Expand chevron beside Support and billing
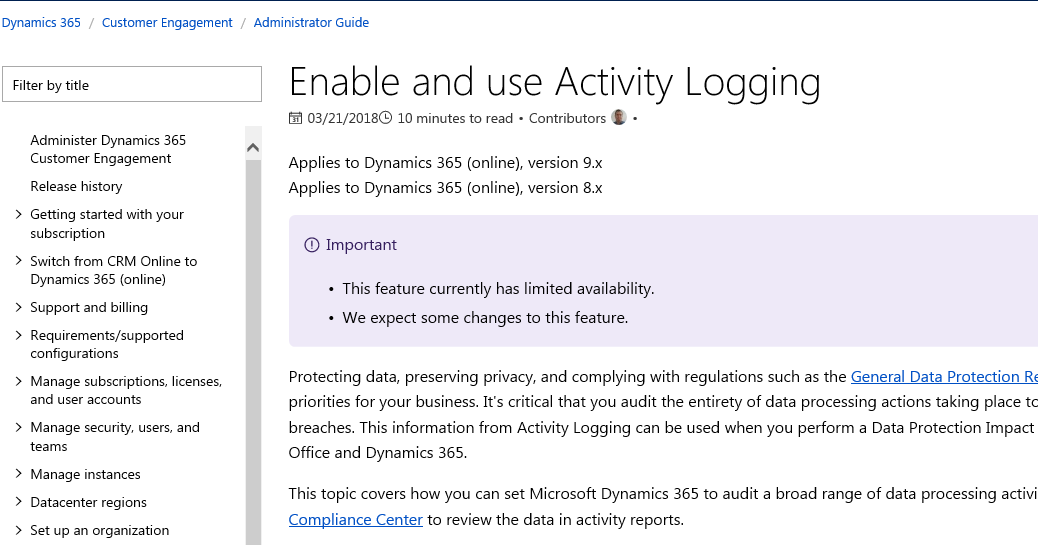1038x545 pixels. click(19, 307)
